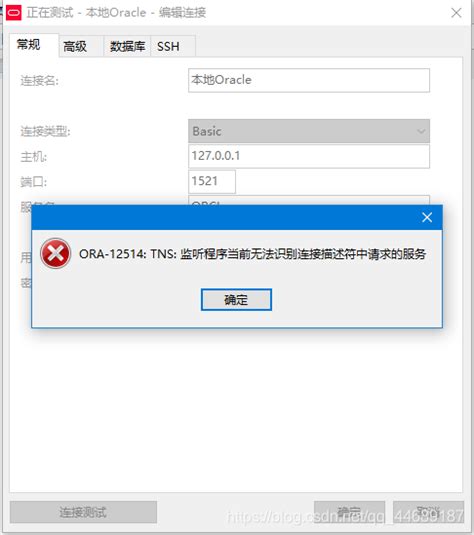Screen dimensions: 474x535
Task: Click the blue title bar of error dialog
Action: [225, 217]
